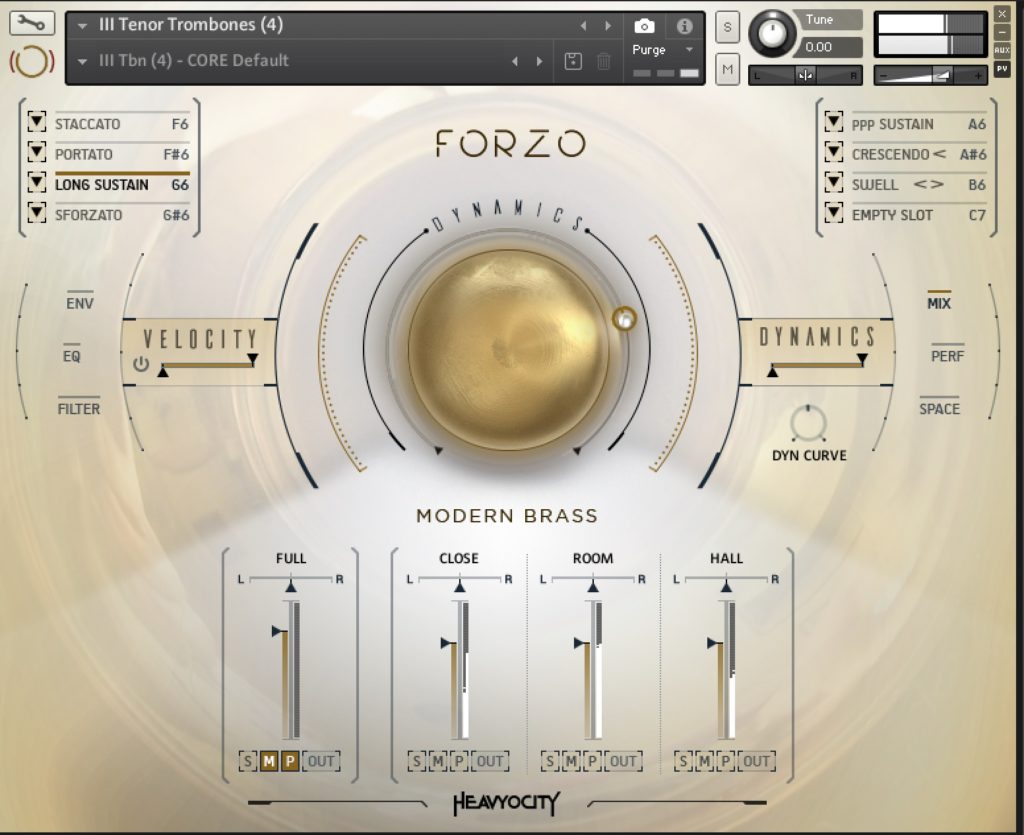
Task: Toggle purge P on the HALL channel
Action: tap(725, 761)
